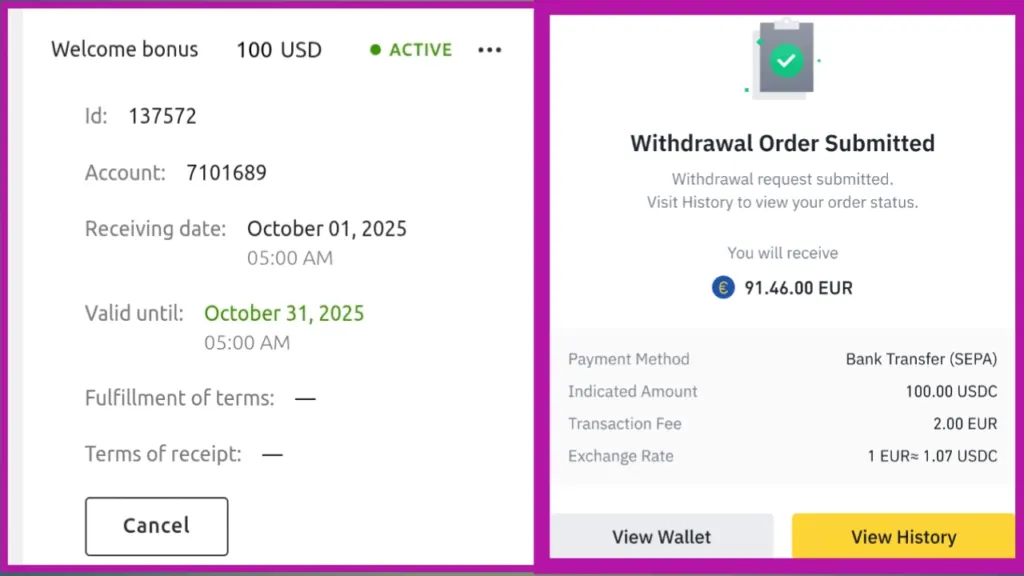
Task: Click the green checkmark clipboard icon
Action: click(x=786, y=61)
